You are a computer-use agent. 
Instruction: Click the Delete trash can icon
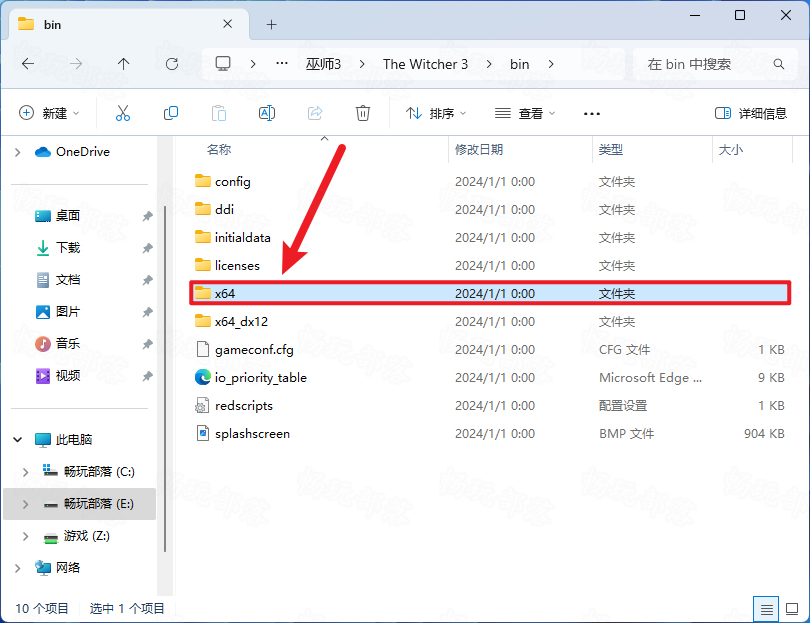(363, 113)
